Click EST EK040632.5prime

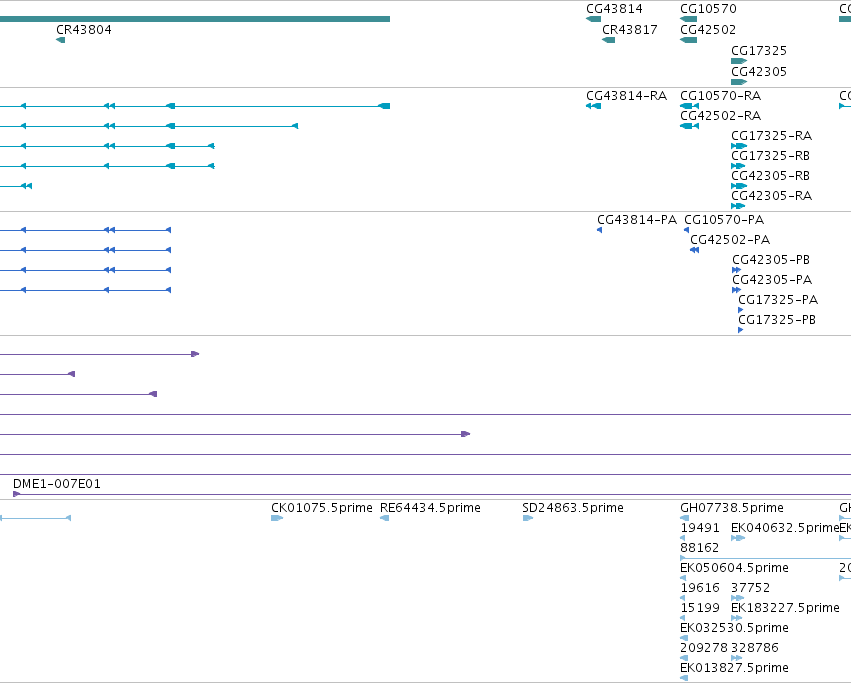[738, 538]
